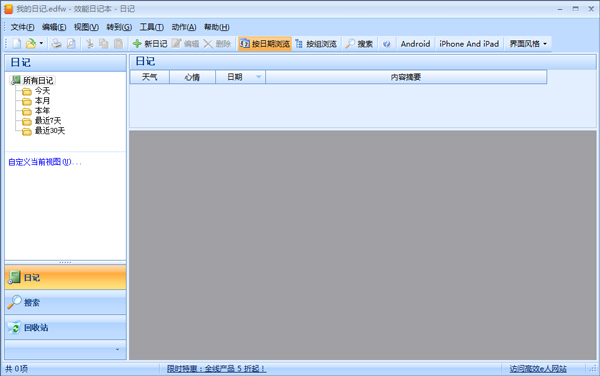This screenshot has width=600, height=376.
Task: Switch to 日记 navigation pane
Action: 65,277
